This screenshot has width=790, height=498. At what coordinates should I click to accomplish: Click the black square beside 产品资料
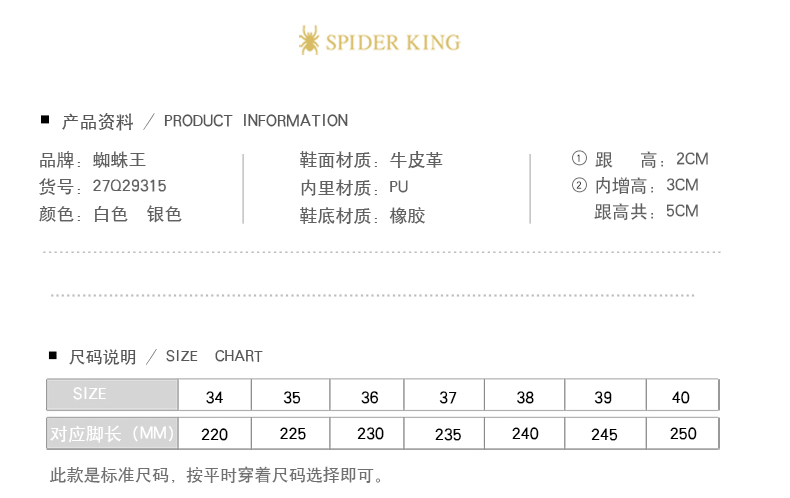click(x=45, y=120)
